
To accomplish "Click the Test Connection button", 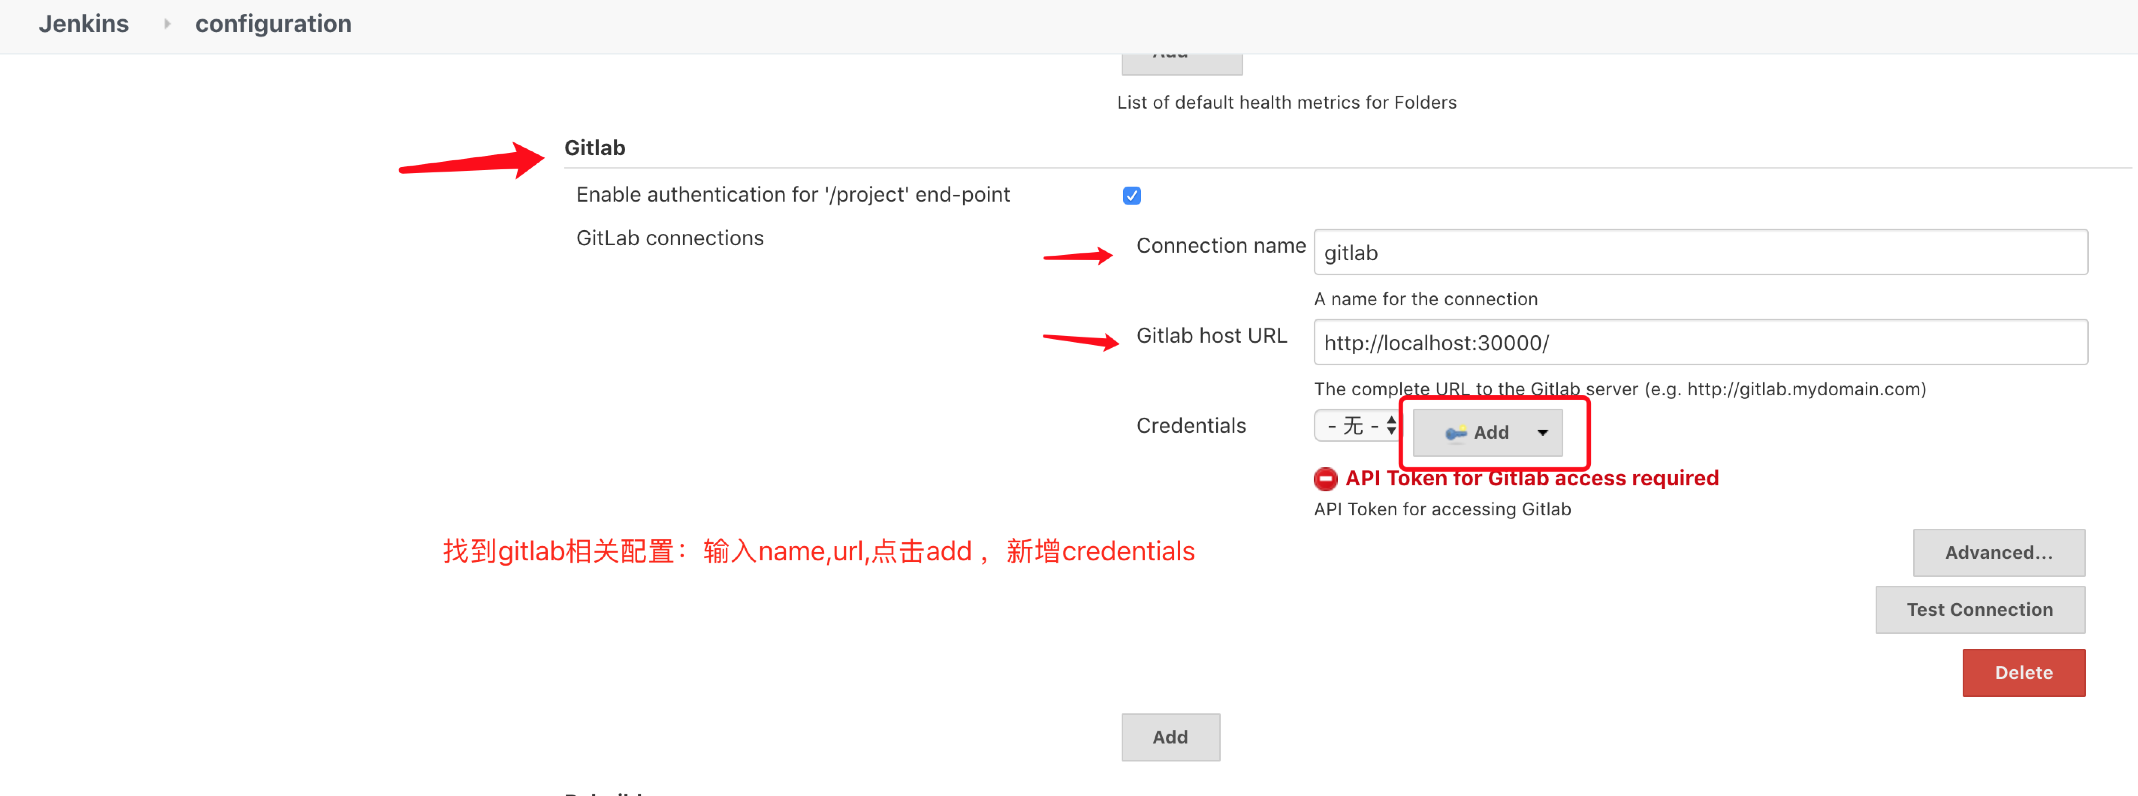I will click(1980, 610).
